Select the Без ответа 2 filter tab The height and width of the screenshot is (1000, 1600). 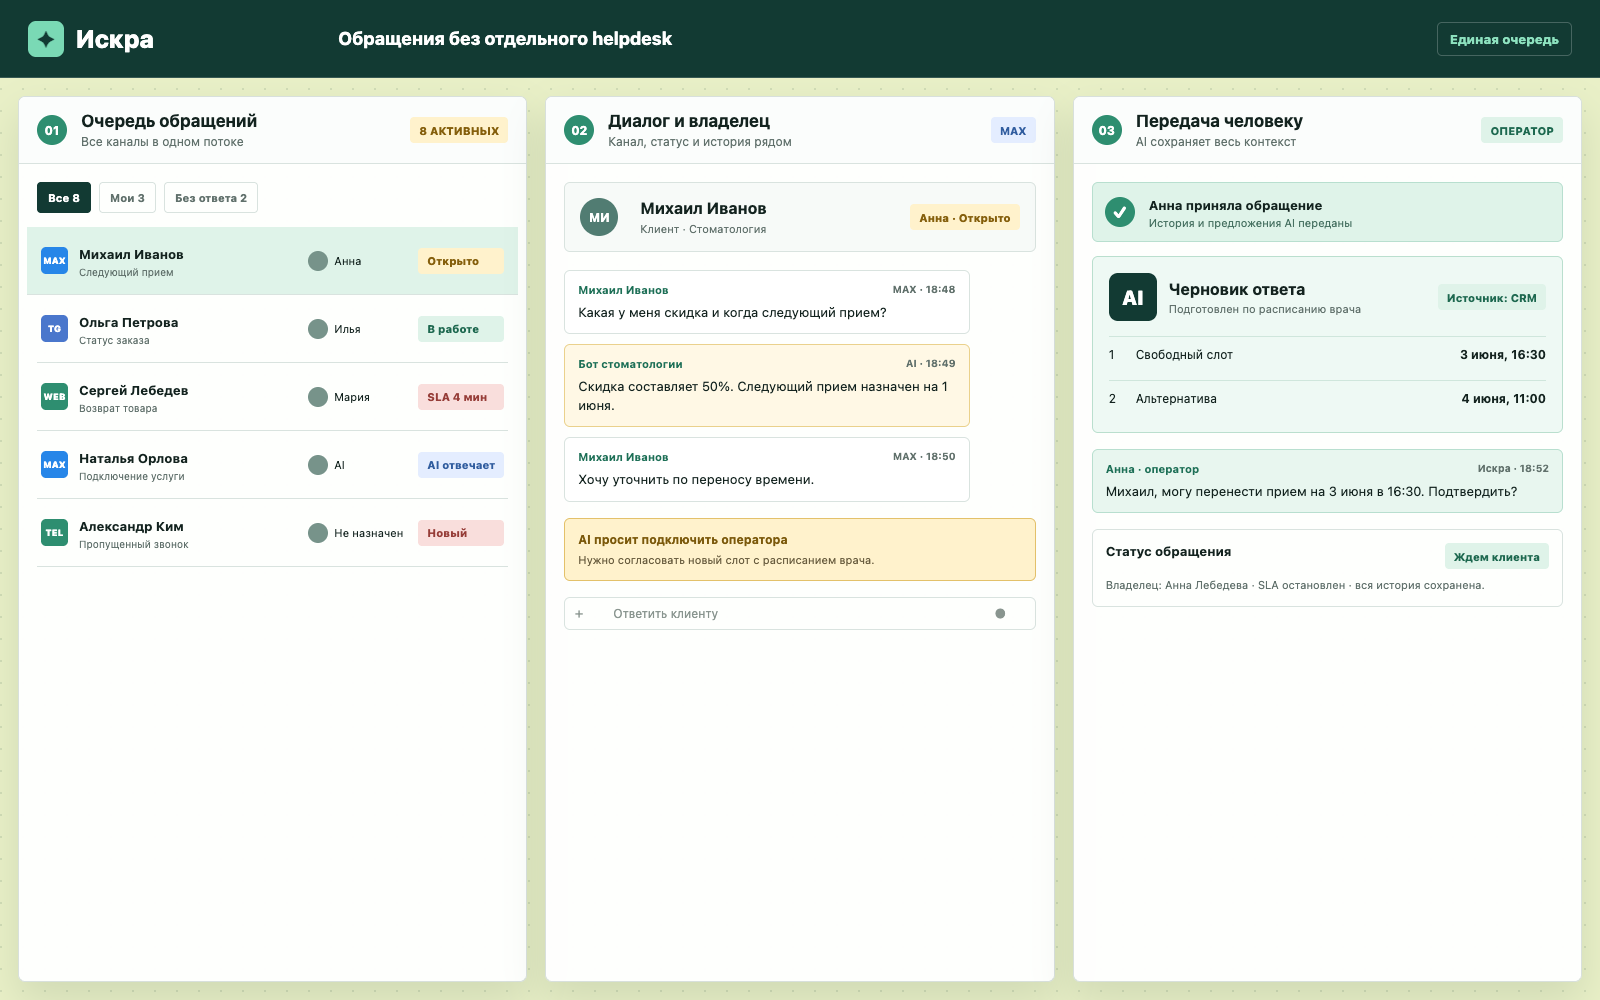pos(211,198)
